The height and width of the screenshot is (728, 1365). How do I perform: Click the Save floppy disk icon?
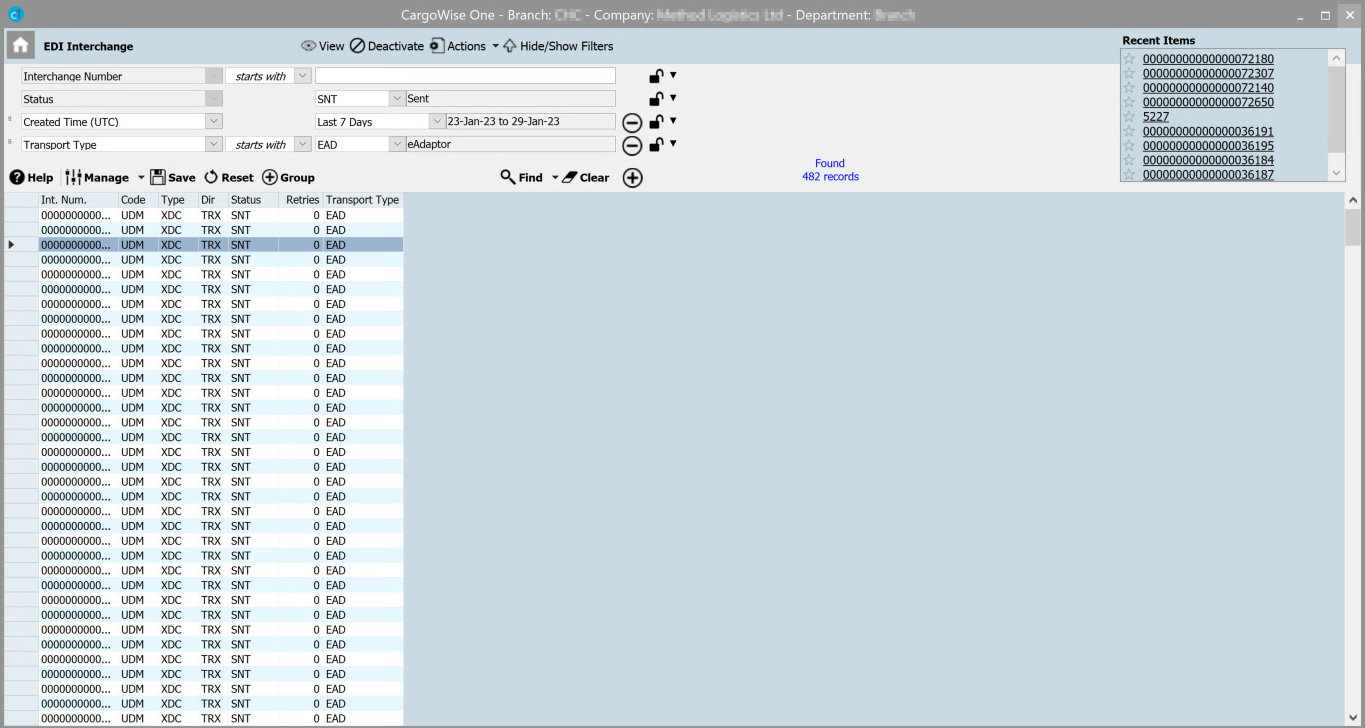158,177
